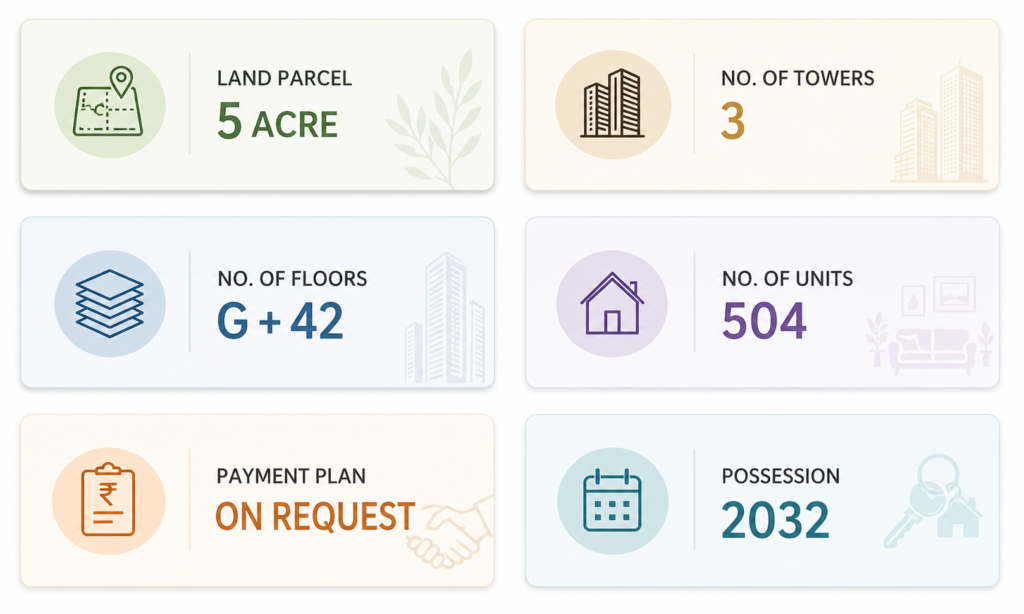Click the rupee clipboard payment icon
This screenshot has height=614, width=1024.
point(109,499)
